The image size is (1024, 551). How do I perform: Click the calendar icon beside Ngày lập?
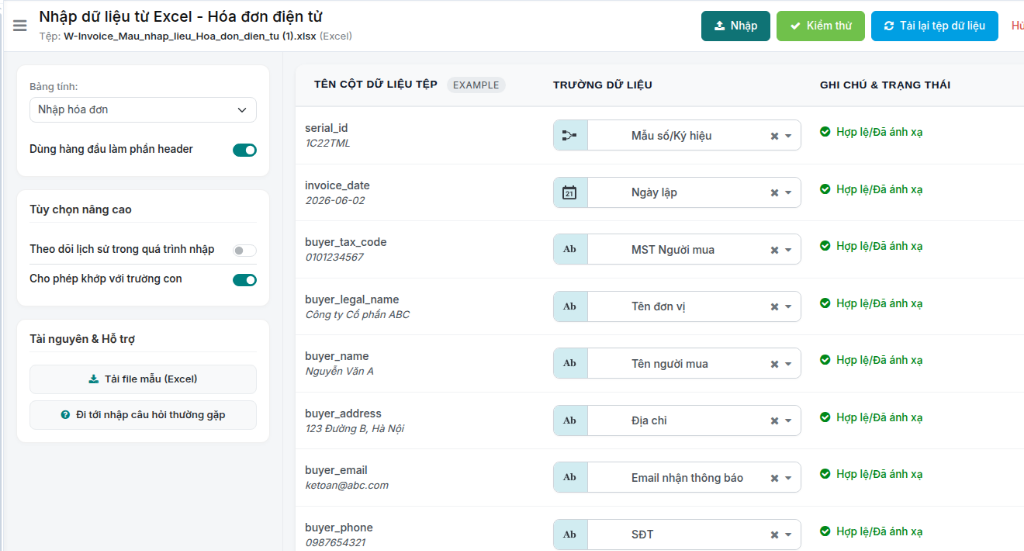(570, 193)
